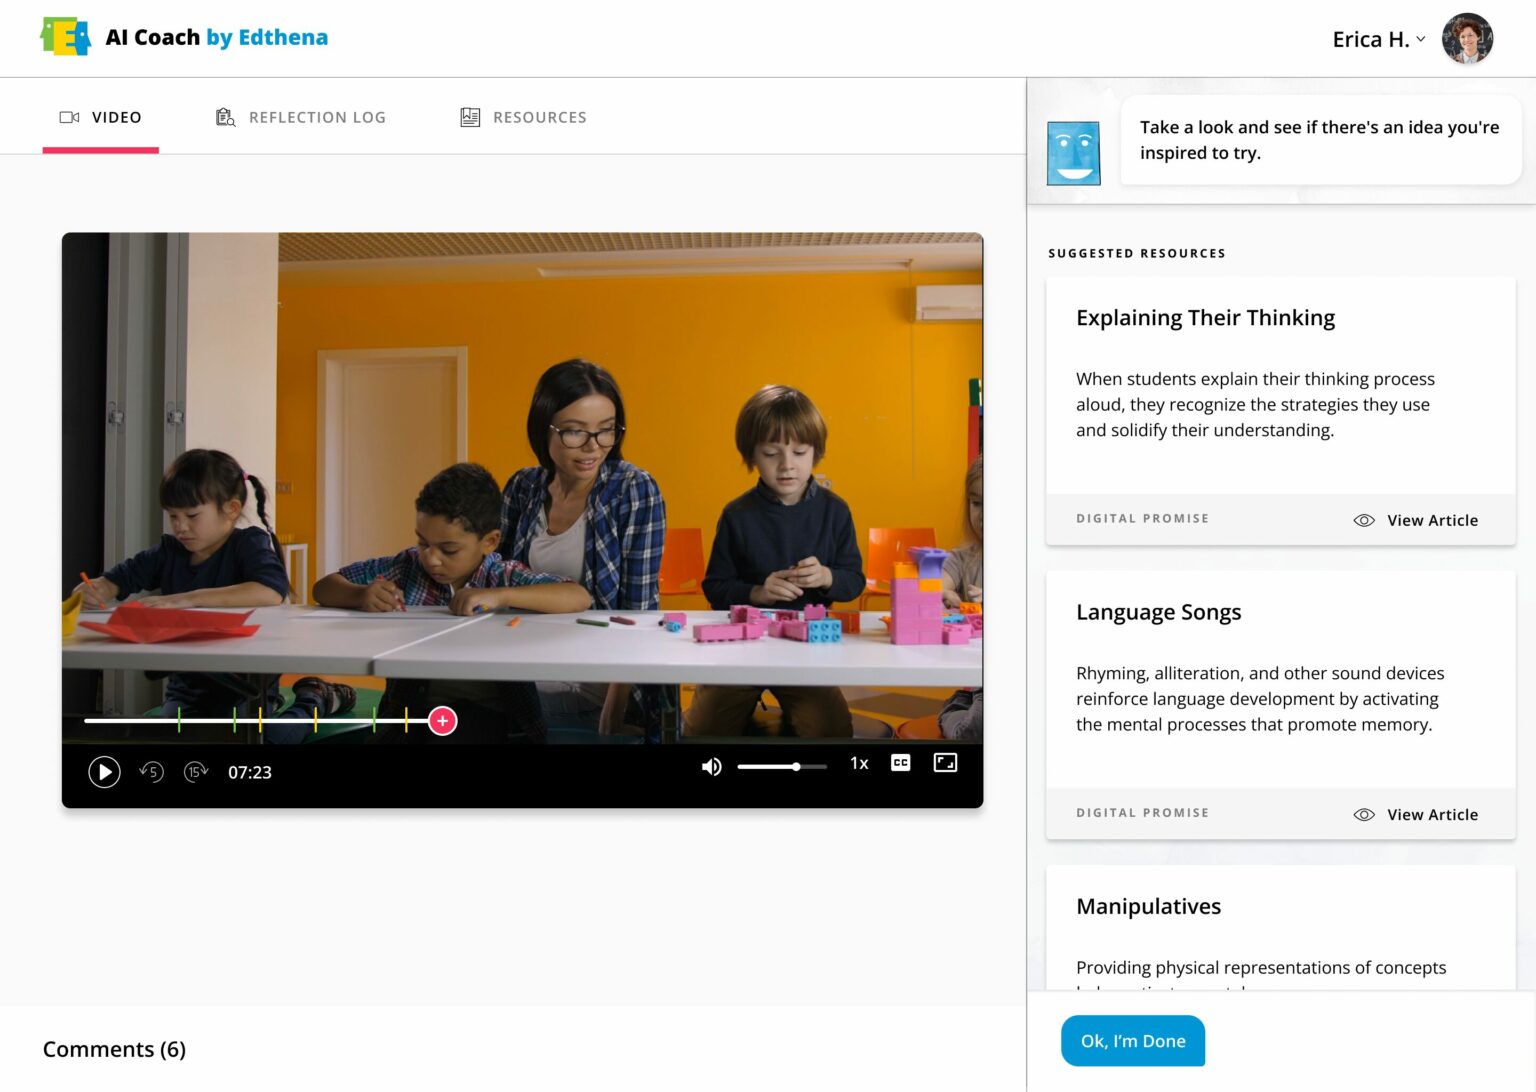Select the Video tab
The height and width of the screenshot is (1092, 1536).
pos(101,117)
